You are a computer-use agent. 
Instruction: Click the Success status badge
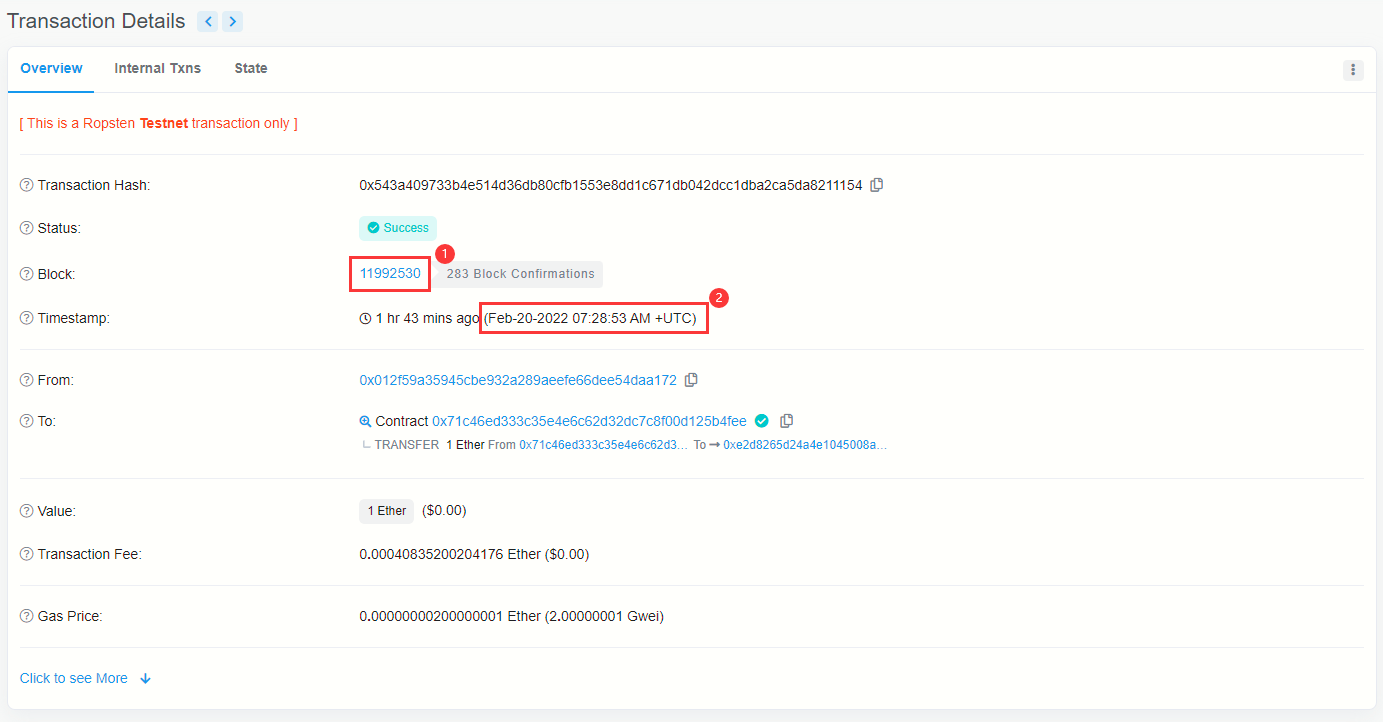(x=397, y=228)
